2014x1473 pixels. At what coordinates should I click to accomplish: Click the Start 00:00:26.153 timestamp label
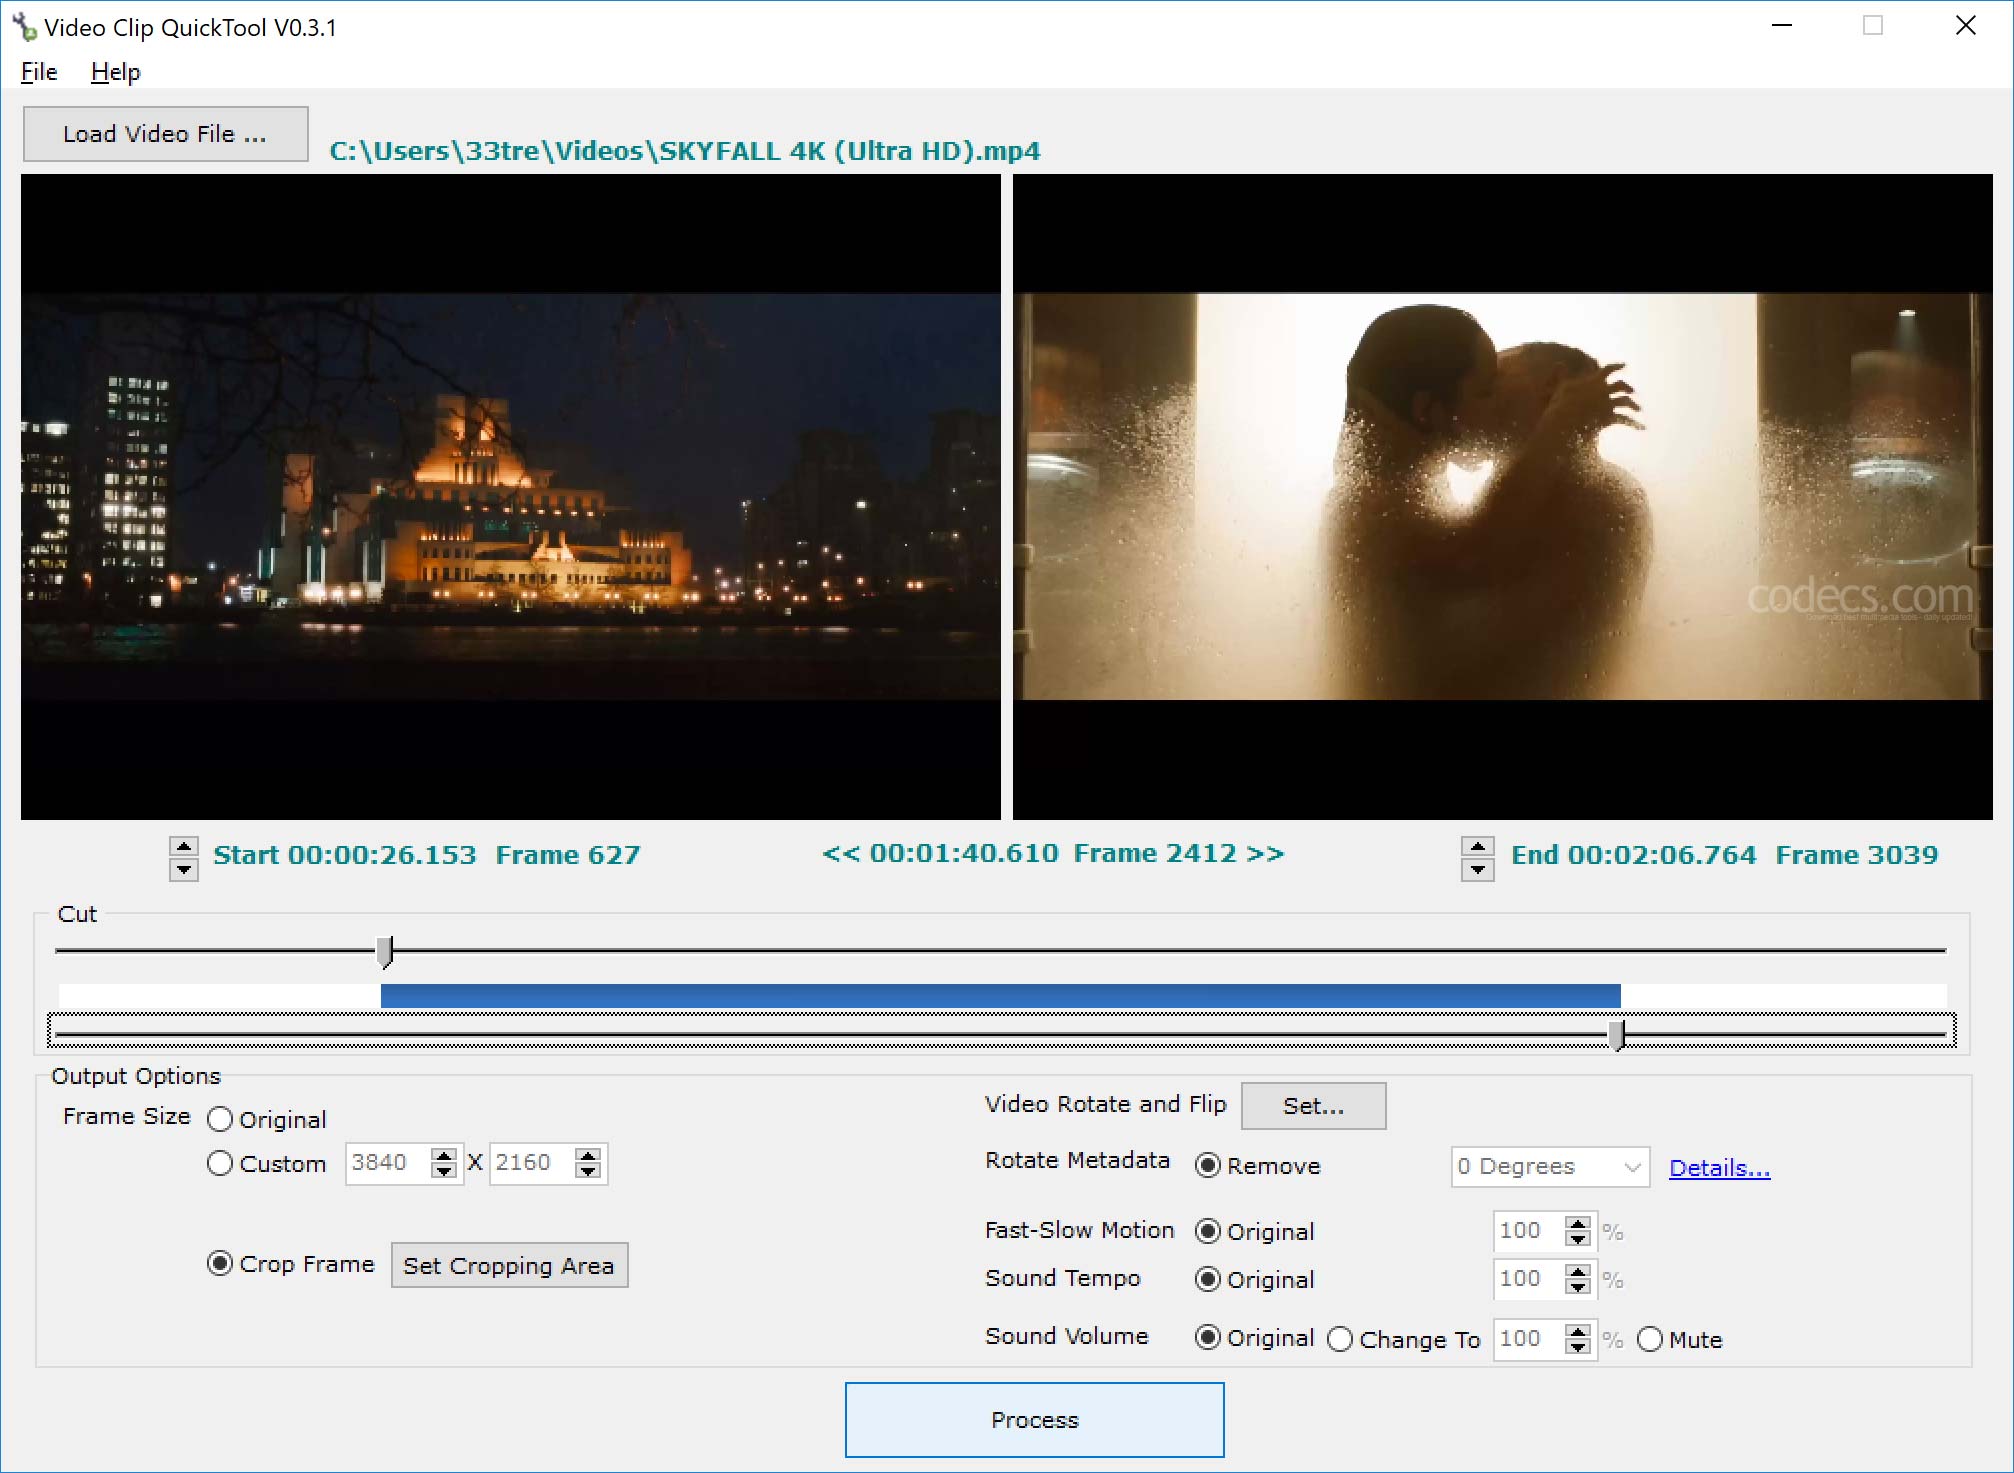(345, 855)
